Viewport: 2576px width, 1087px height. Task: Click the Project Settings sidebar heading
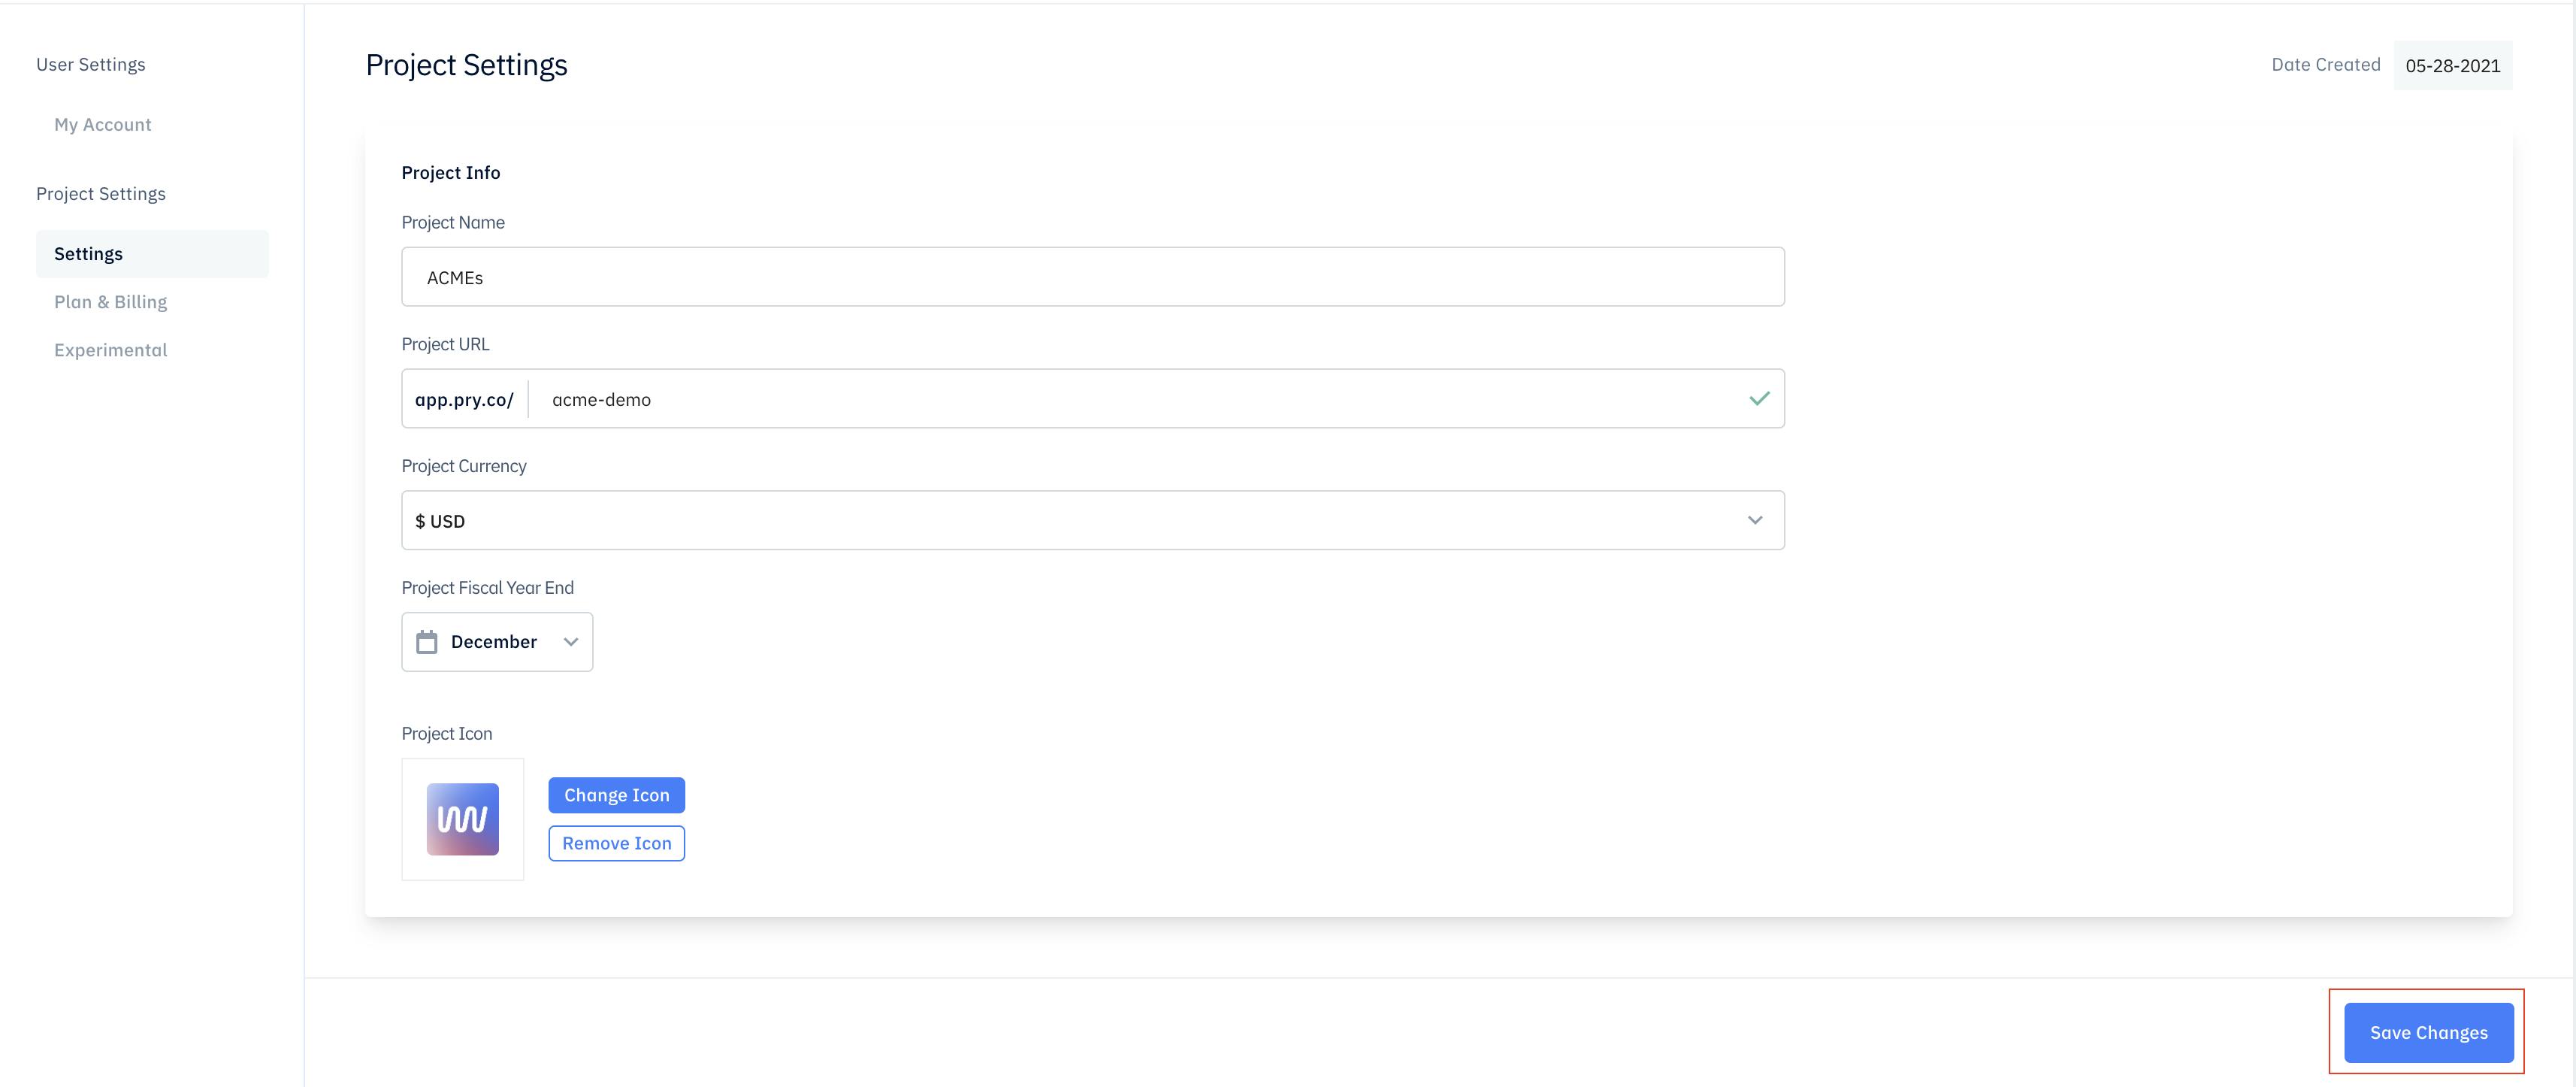click(101, 194)
